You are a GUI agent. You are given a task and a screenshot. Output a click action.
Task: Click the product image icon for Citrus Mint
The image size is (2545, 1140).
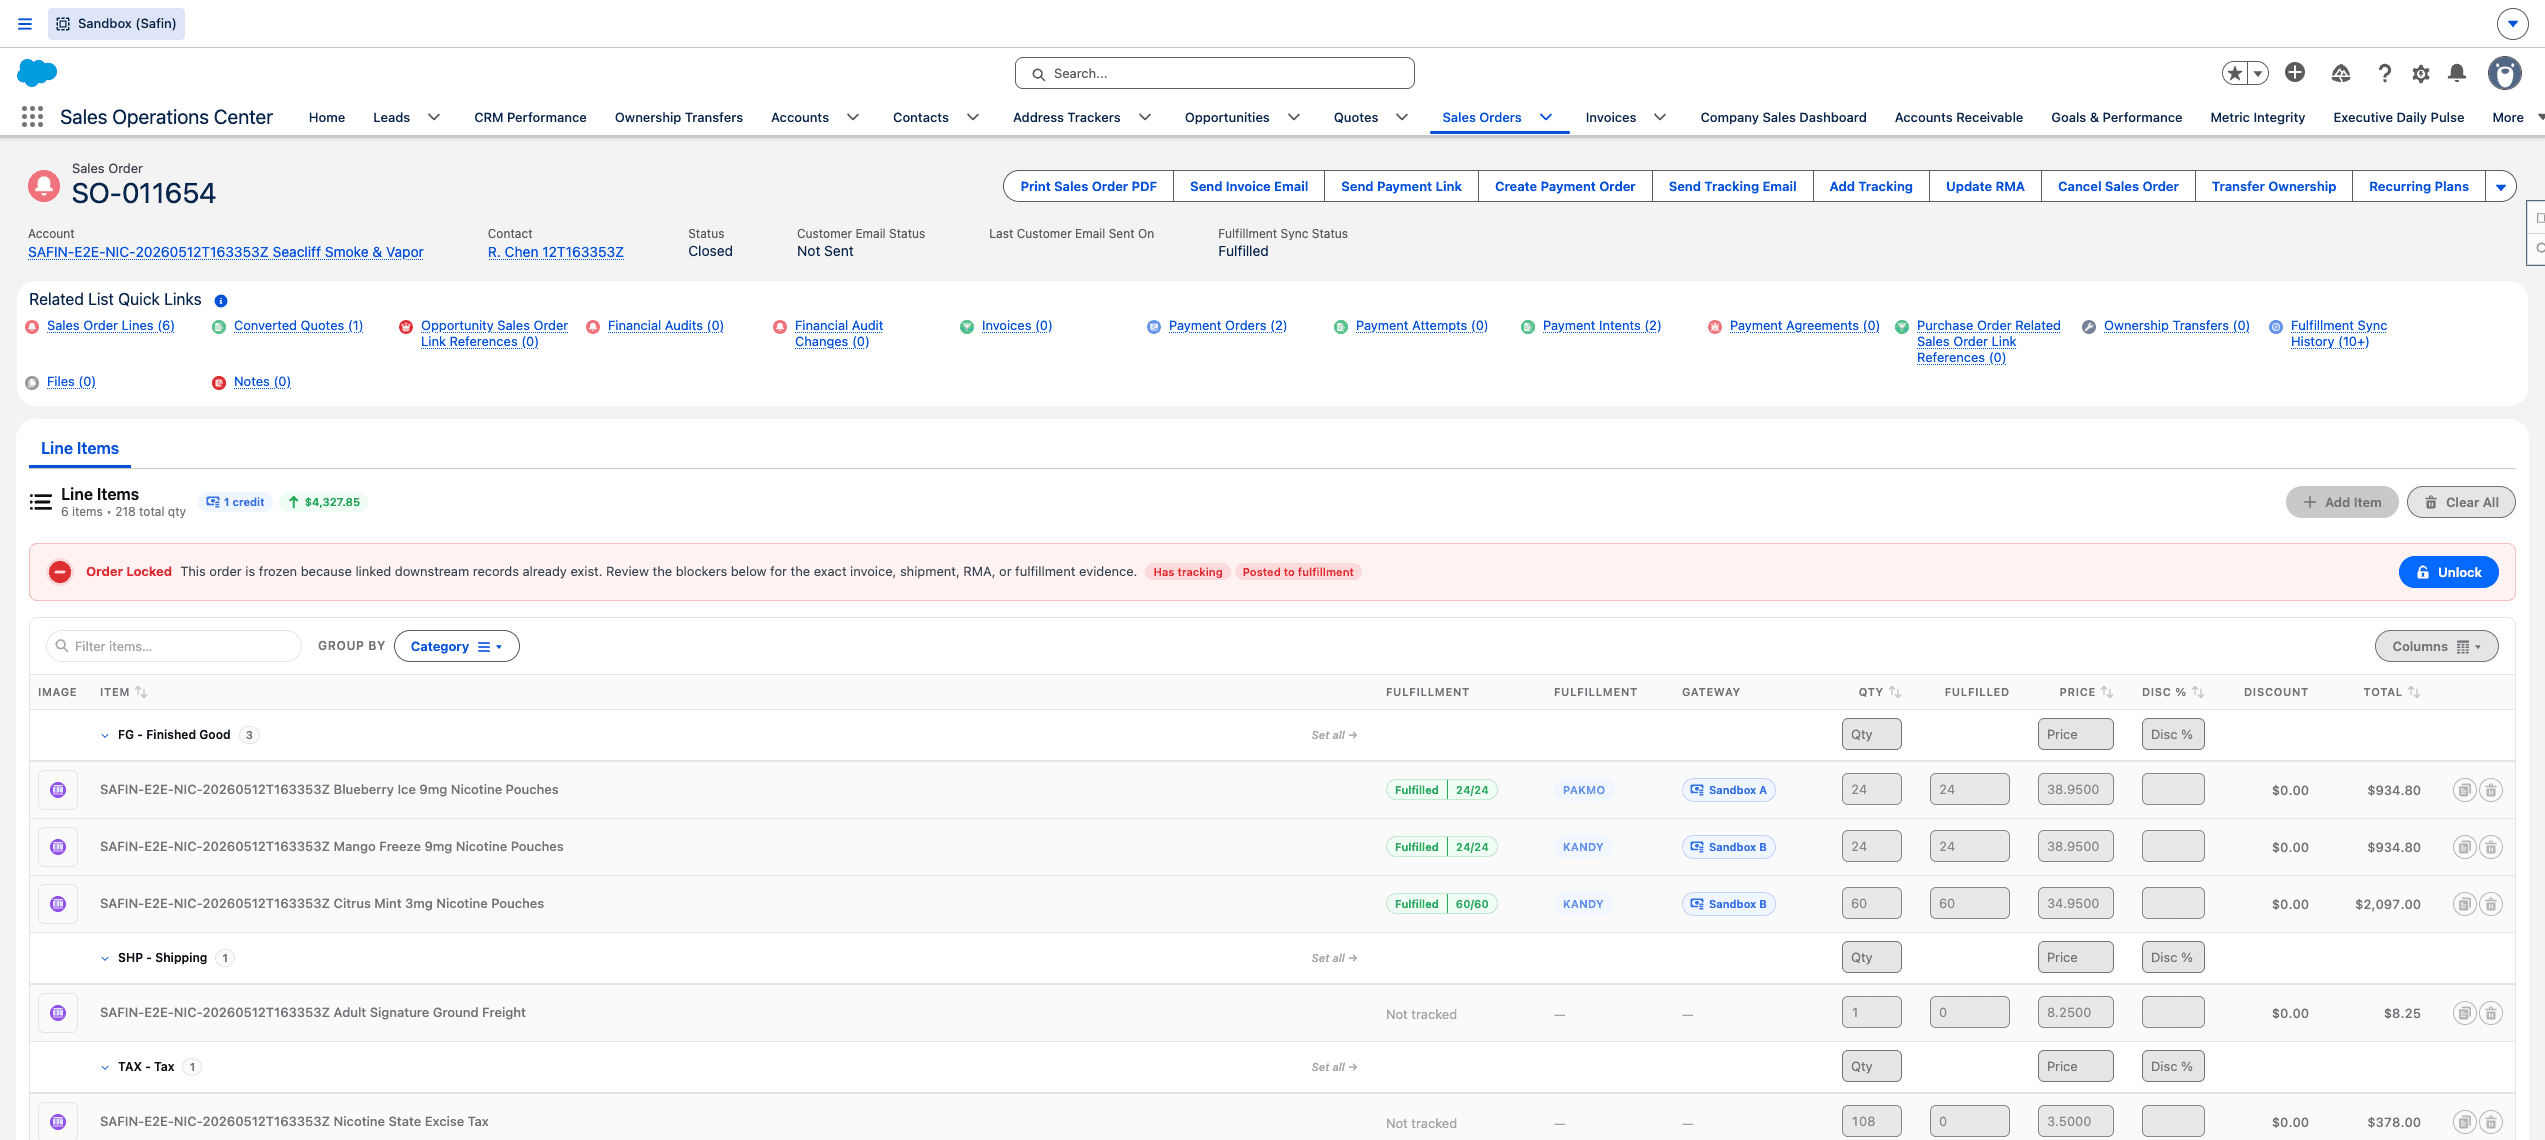58,904
